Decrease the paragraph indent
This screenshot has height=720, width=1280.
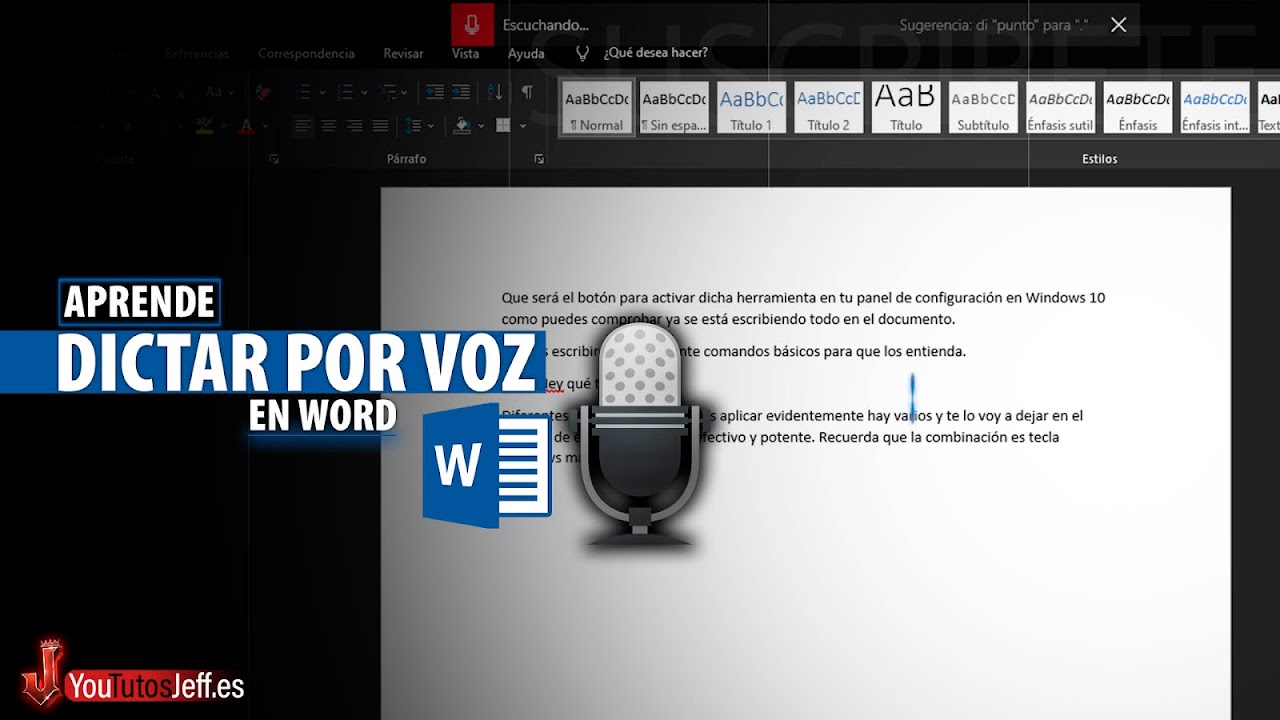coord(435,92)
